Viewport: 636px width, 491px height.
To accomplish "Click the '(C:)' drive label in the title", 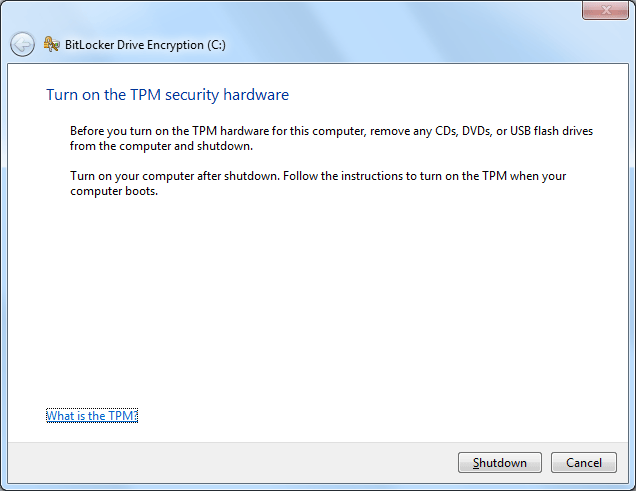I will 217,45.
